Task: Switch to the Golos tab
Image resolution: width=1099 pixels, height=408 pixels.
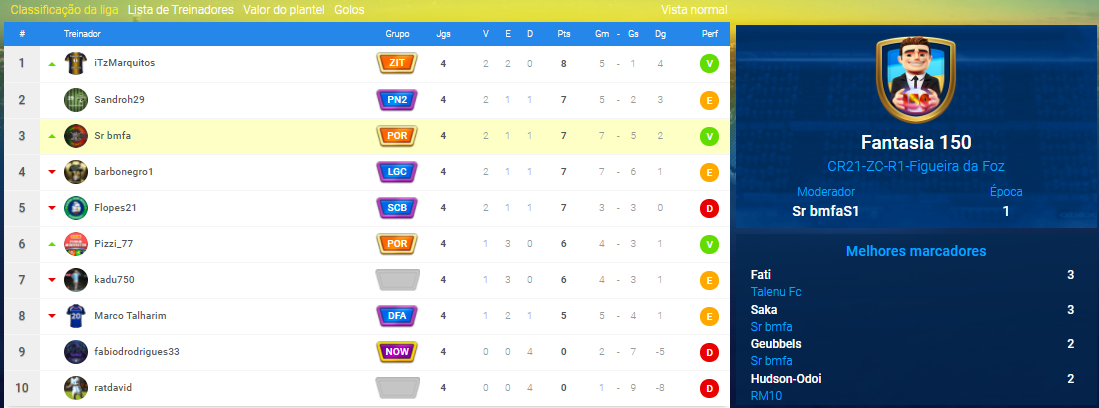Action: point(349,10)
